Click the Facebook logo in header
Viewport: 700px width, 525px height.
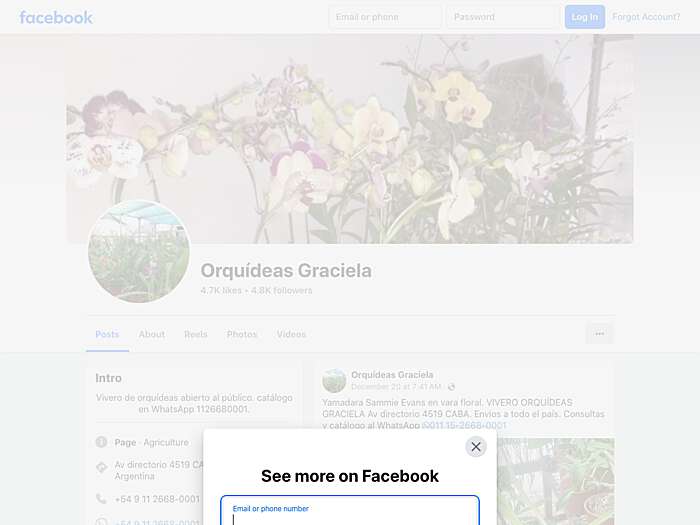click(x=56, y=17)
